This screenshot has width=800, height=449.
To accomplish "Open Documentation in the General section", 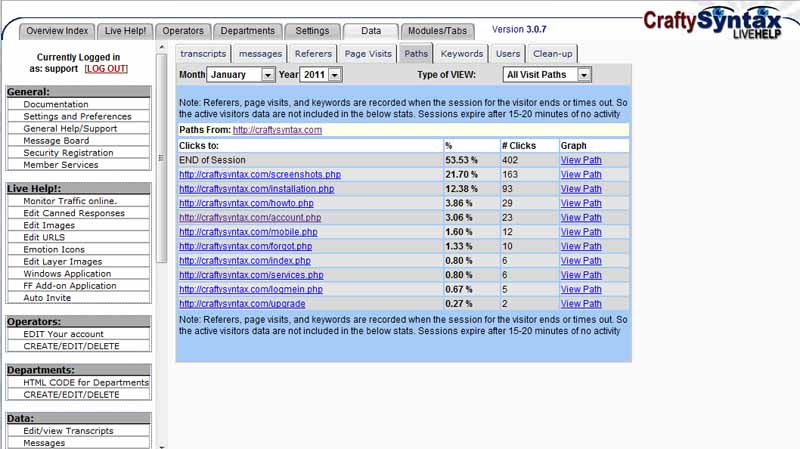I will [x=56, y=104].
